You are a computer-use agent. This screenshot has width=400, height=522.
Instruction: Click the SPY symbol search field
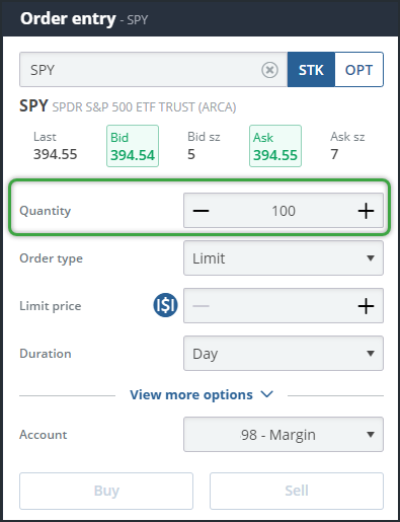tap(153, 70)
